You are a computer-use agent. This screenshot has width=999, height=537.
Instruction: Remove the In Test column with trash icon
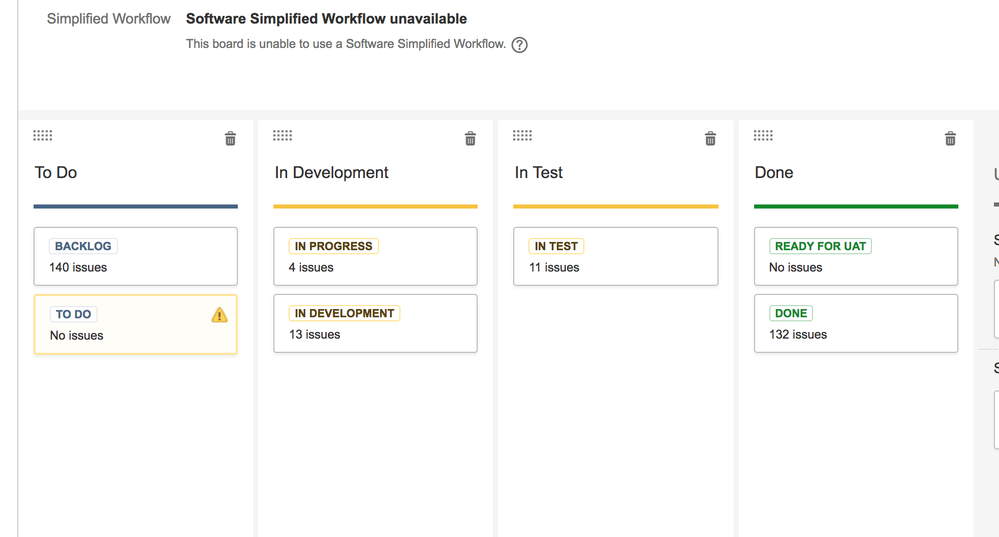[710, 139]
